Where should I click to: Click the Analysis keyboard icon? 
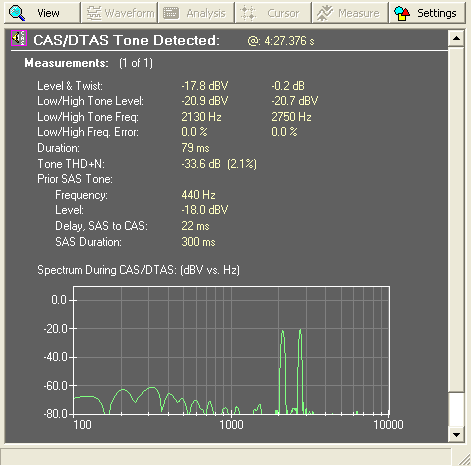click(x=171, y=13)
